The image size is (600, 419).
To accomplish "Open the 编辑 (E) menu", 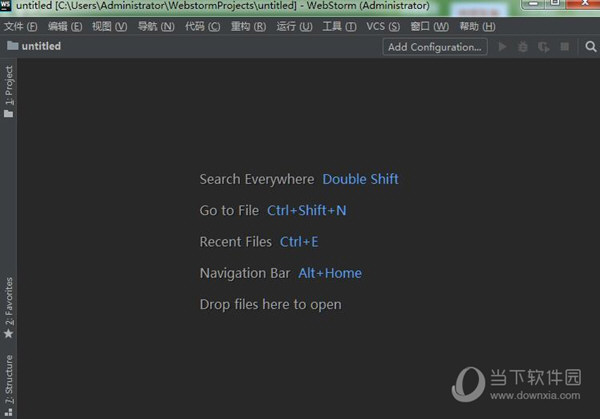I will tap(65, 26).
